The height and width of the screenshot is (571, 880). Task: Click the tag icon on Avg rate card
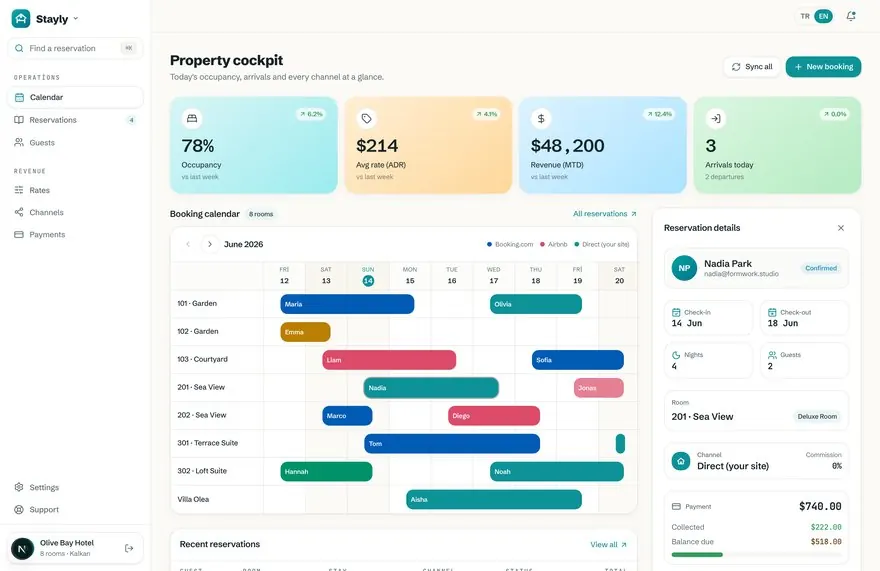(x=366, y=118)
